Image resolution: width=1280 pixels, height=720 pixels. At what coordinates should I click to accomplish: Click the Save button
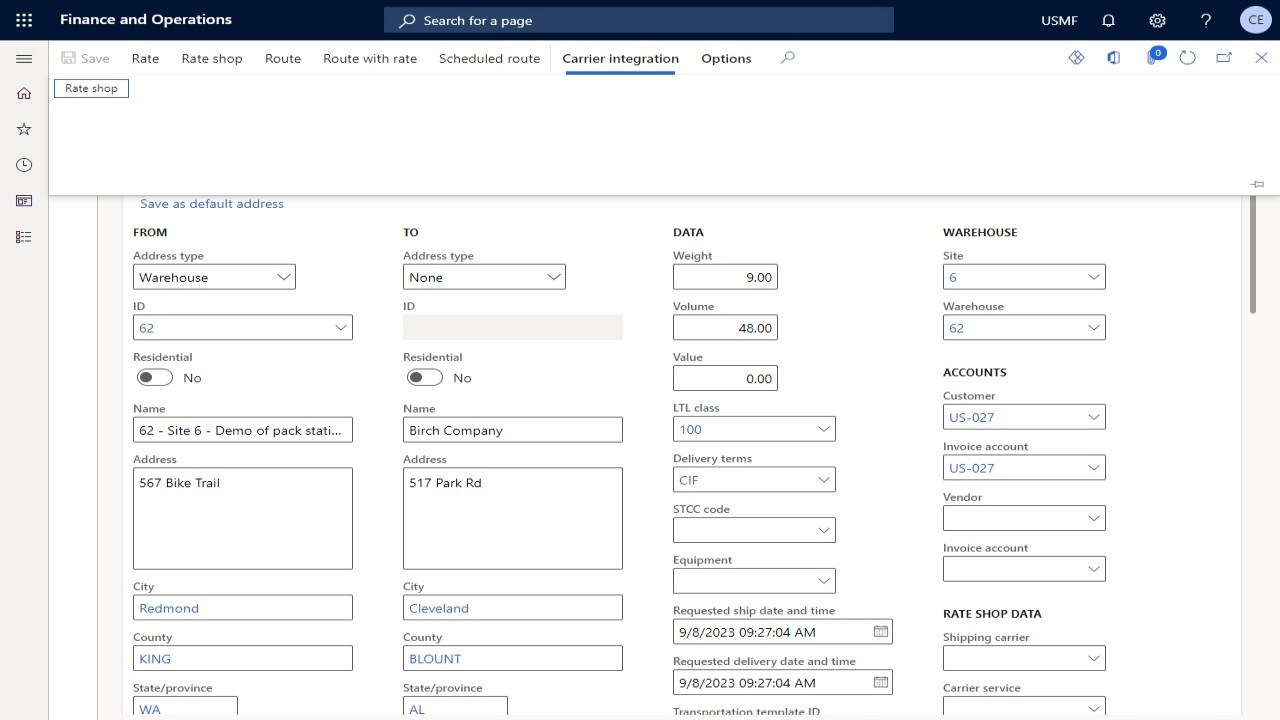tap(86, 58)
